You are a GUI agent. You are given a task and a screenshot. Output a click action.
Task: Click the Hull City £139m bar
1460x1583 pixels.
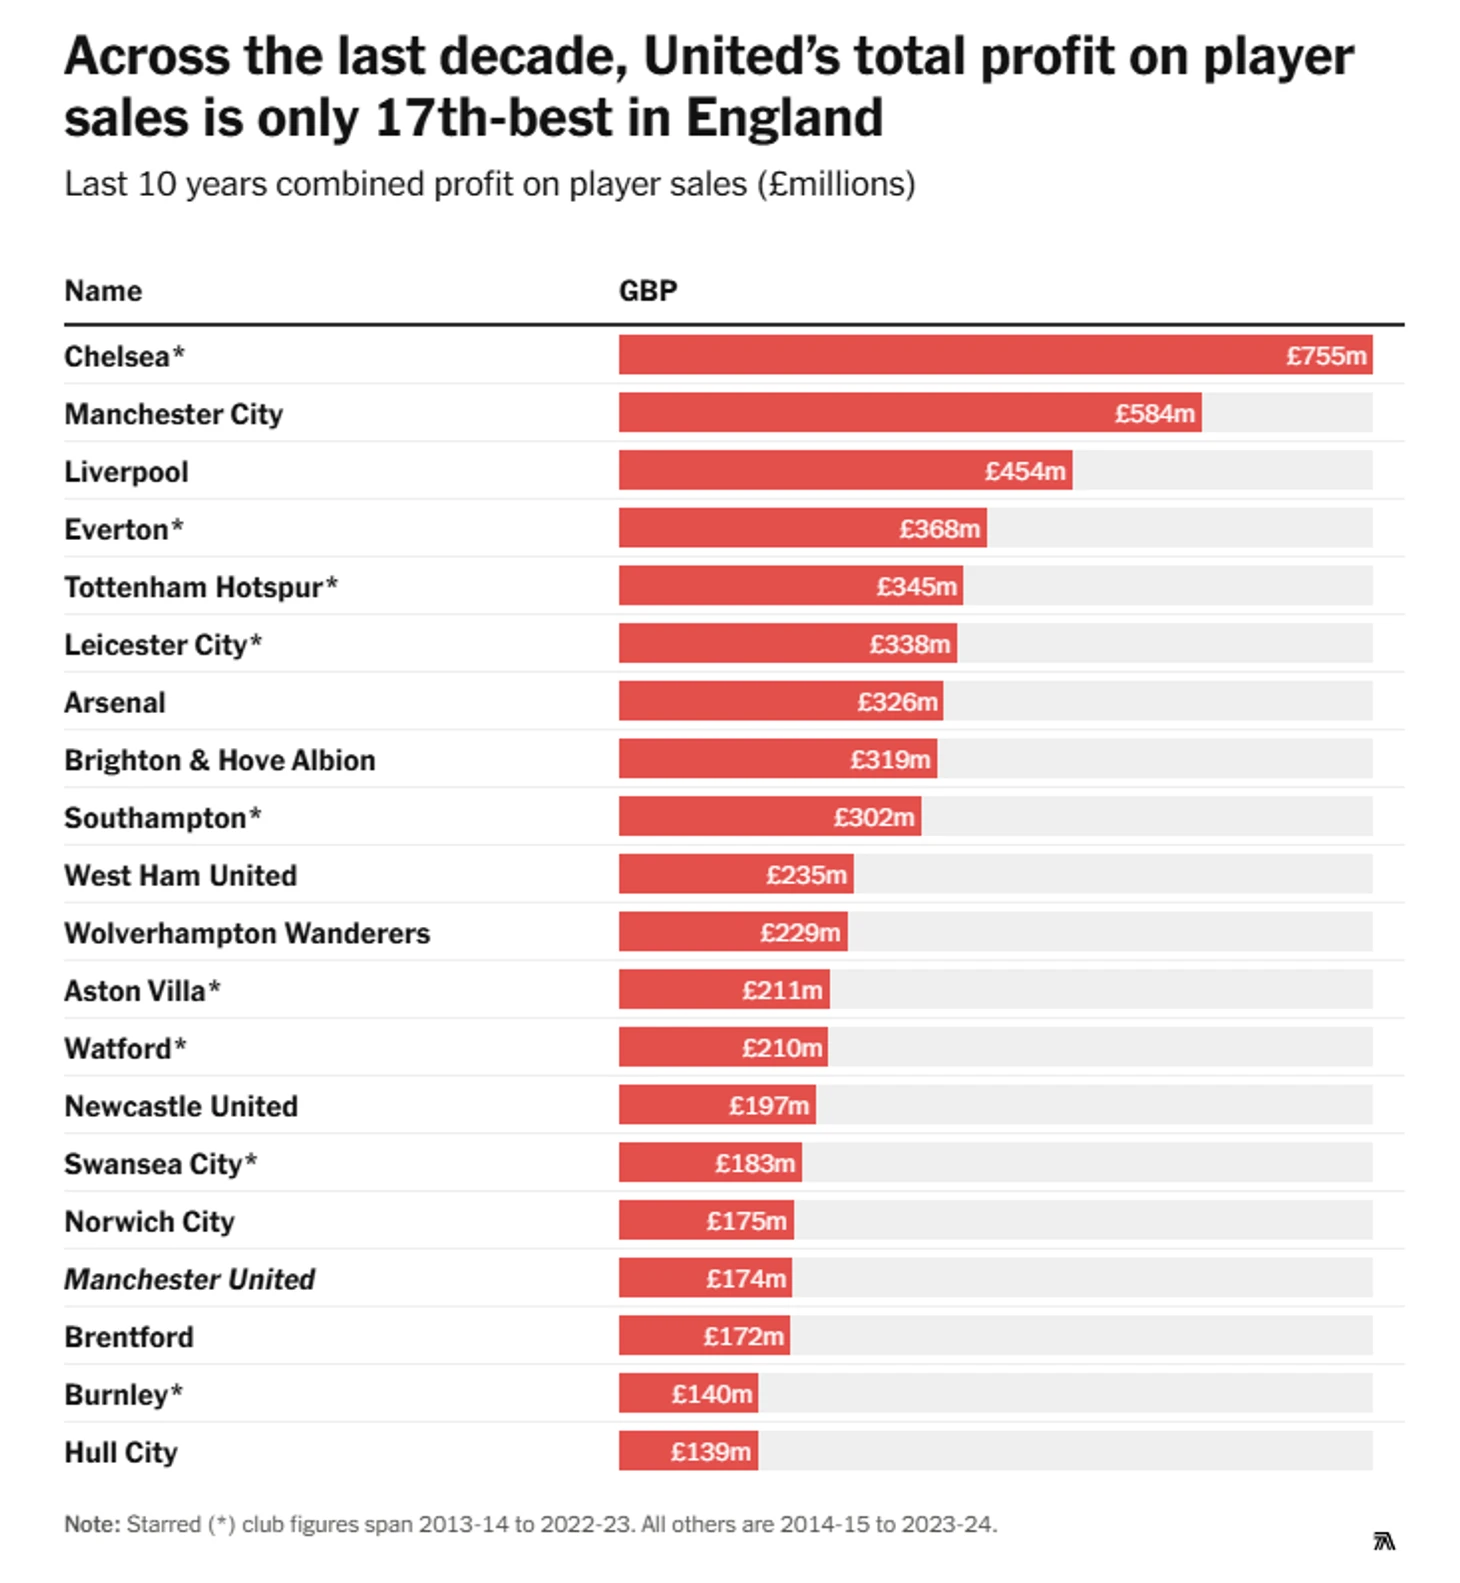[688, 1451]
